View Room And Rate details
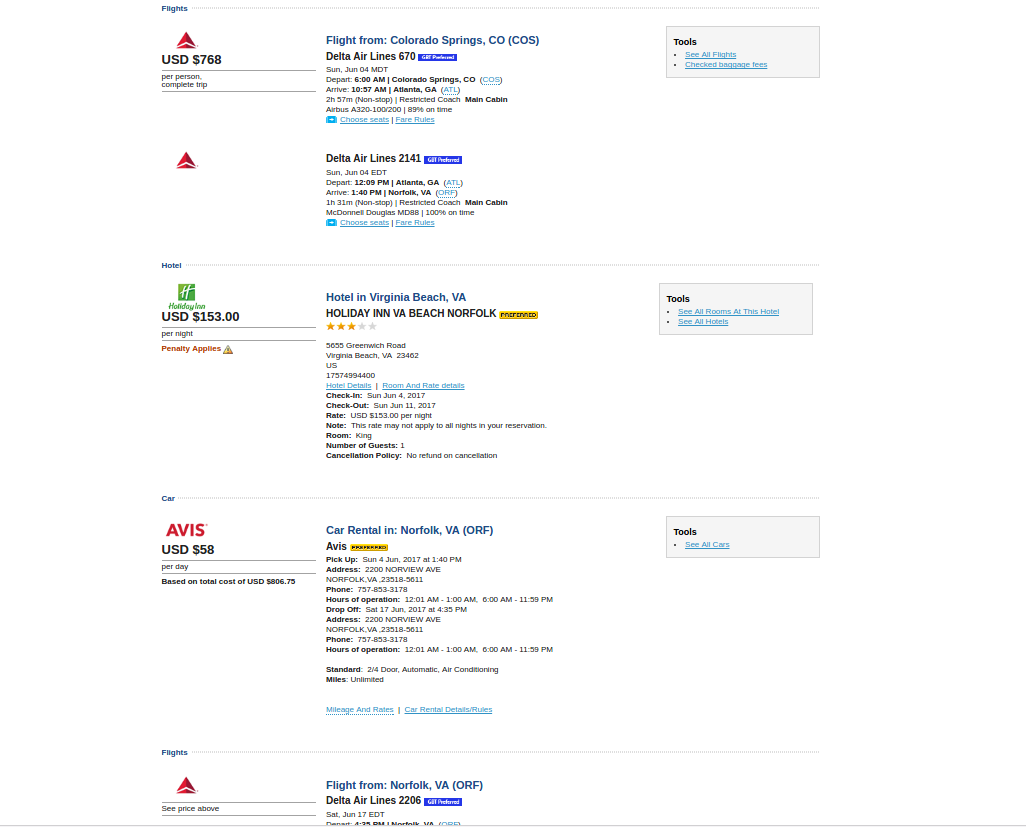This screenshot has width=1026, height=827. (423, 386)
